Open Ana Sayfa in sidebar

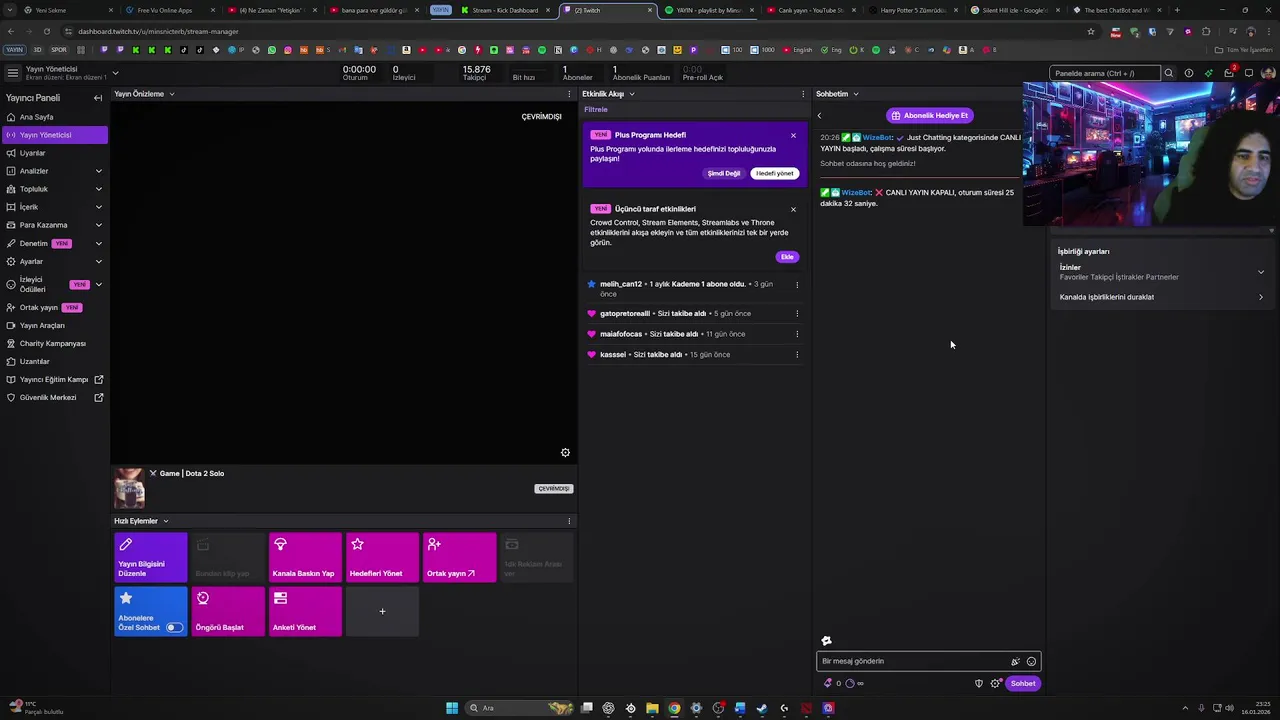click(55, 117)
